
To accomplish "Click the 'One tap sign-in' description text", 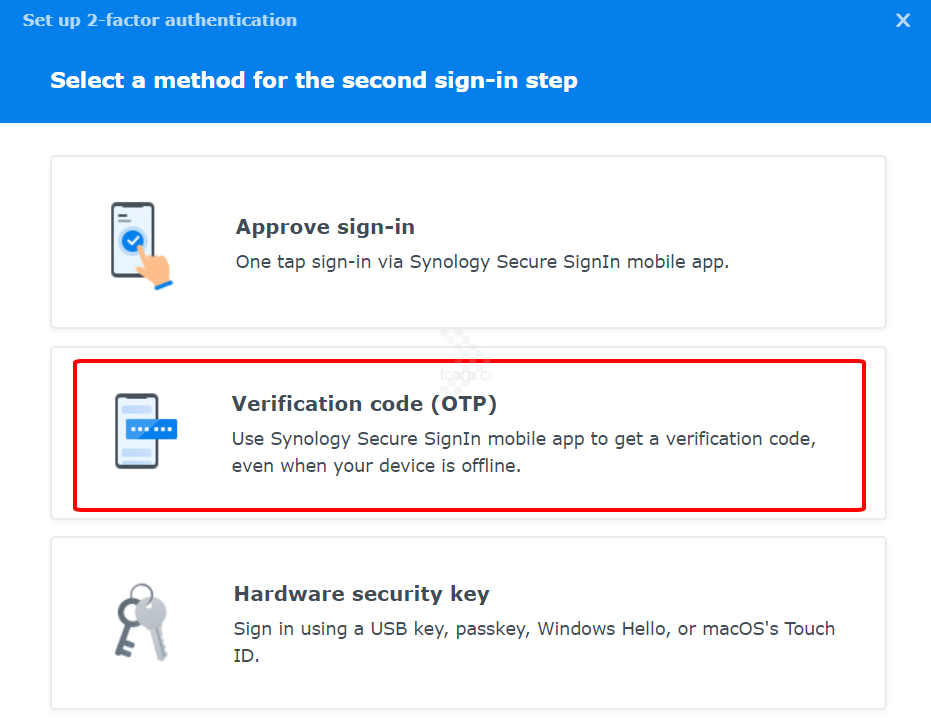I will pyautogui.click(x=482, y=262).
